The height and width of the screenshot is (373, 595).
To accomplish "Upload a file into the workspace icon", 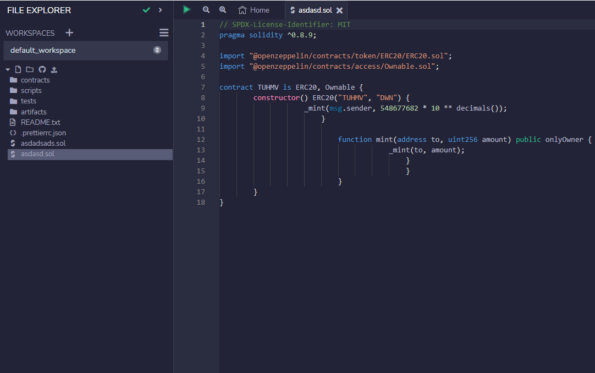I will tap(54, 69).
